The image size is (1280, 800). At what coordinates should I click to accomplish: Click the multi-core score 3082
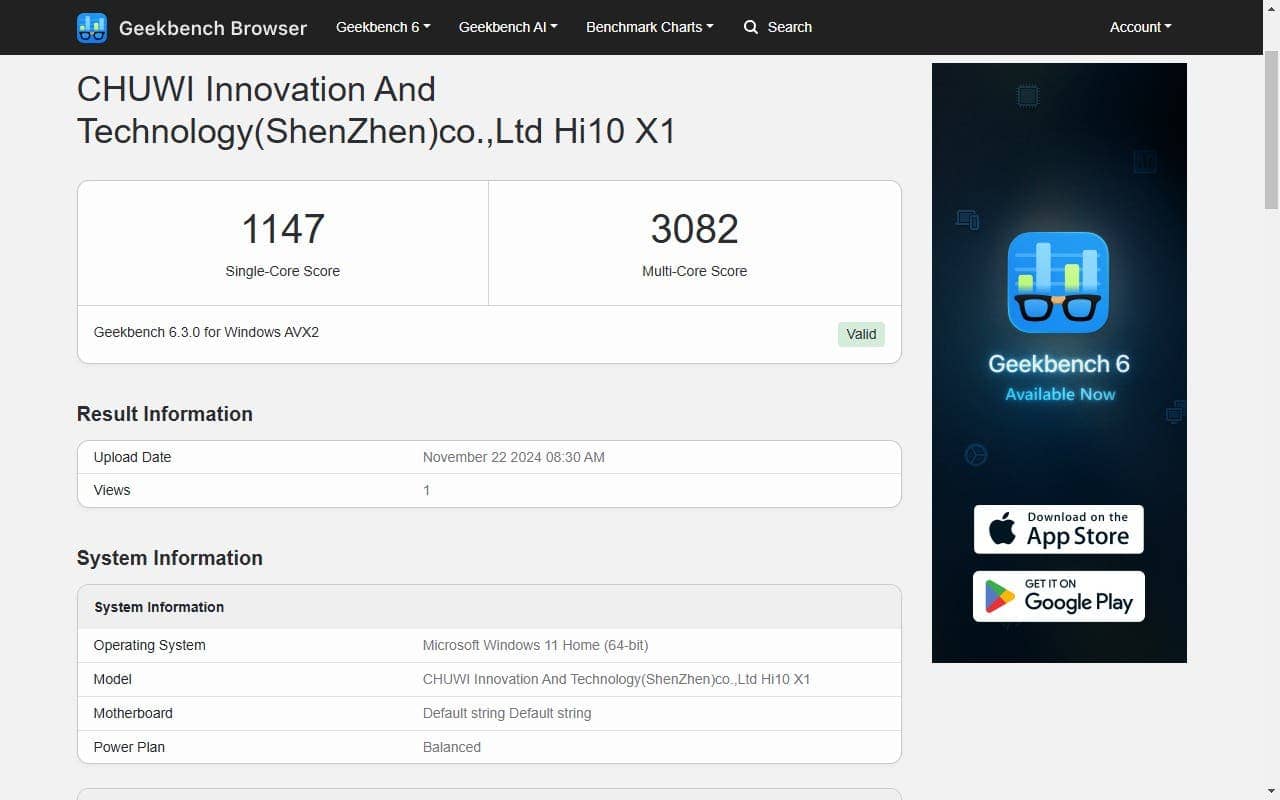[694, 229]
